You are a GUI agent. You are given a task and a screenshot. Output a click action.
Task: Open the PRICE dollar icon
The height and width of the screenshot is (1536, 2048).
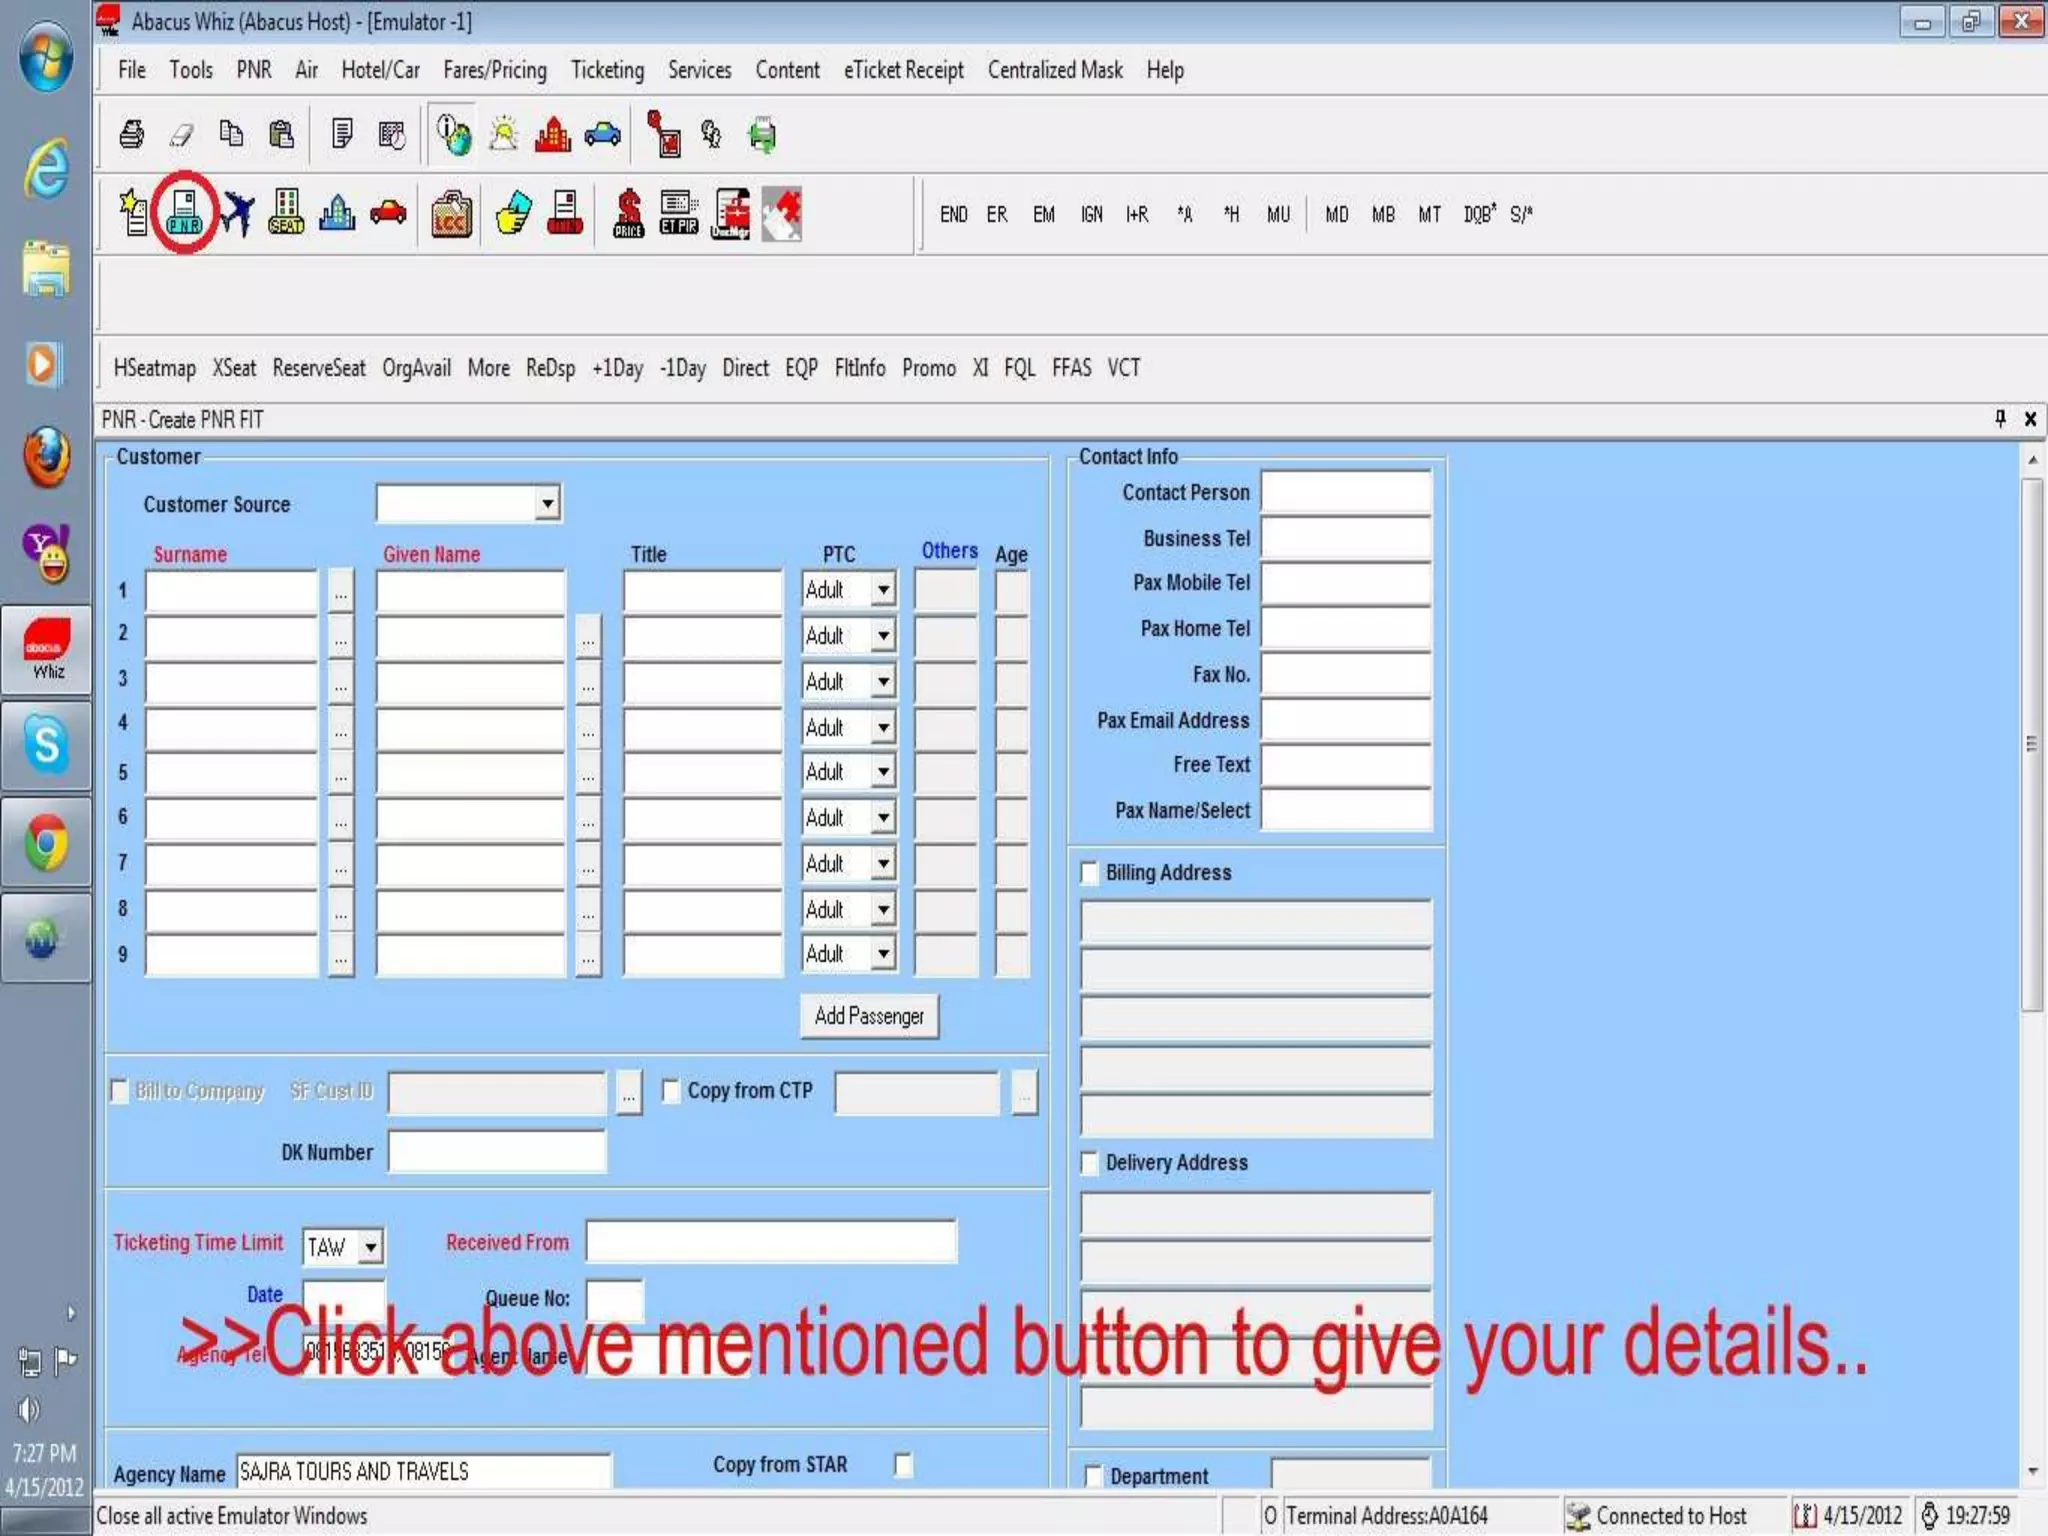point(628,212)
